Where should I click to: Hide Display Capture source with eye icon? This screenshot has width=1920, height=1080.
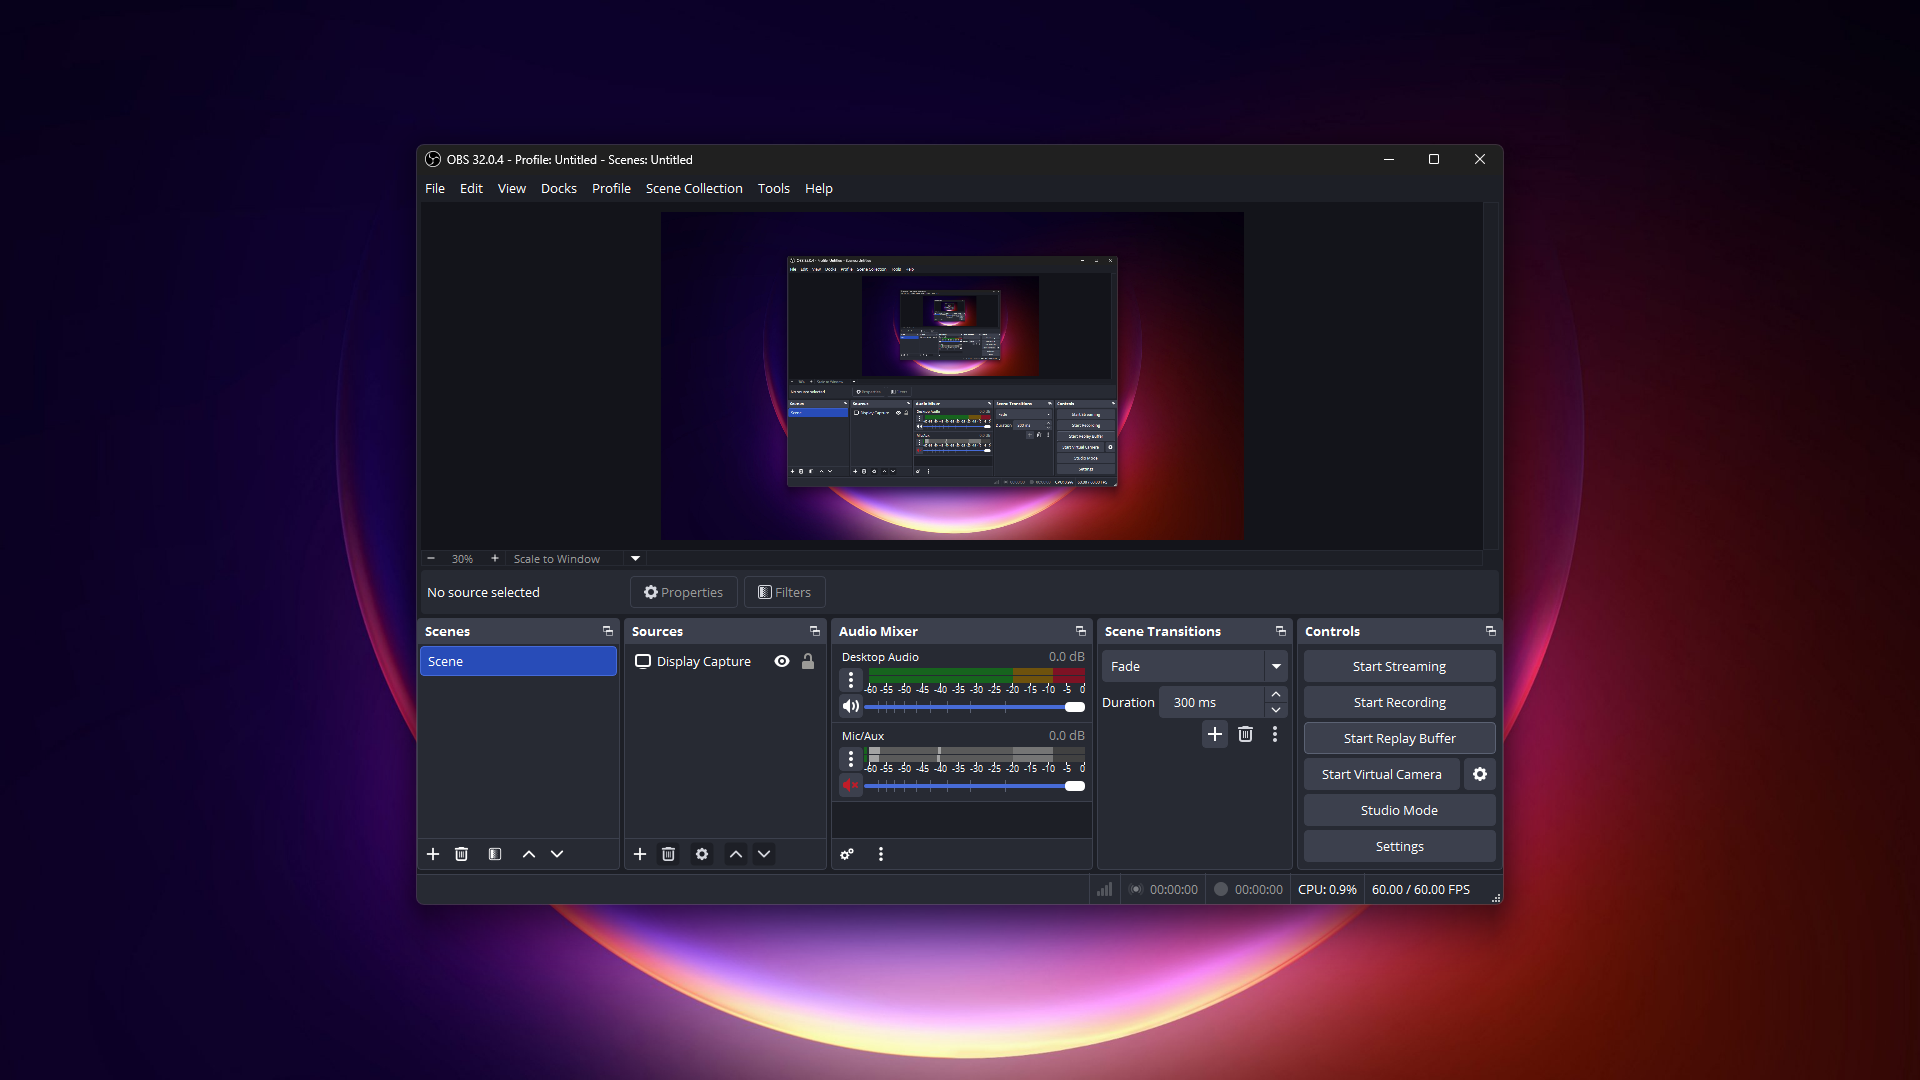[x=782, y=661]
